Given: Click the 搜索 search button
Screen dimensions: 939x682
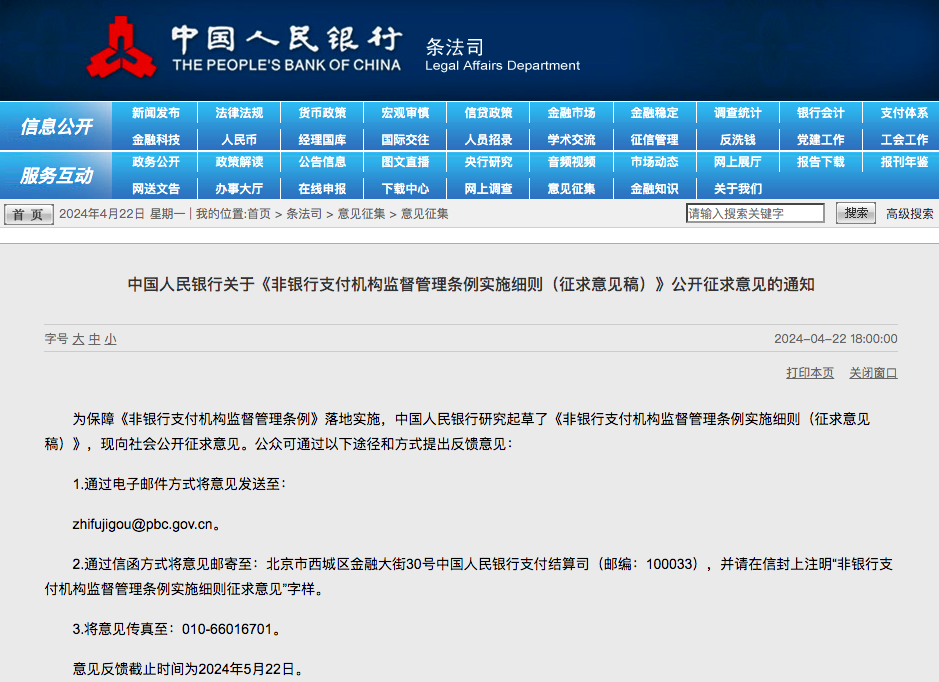Looking at the screenshot, I should (x=856, y=213).
